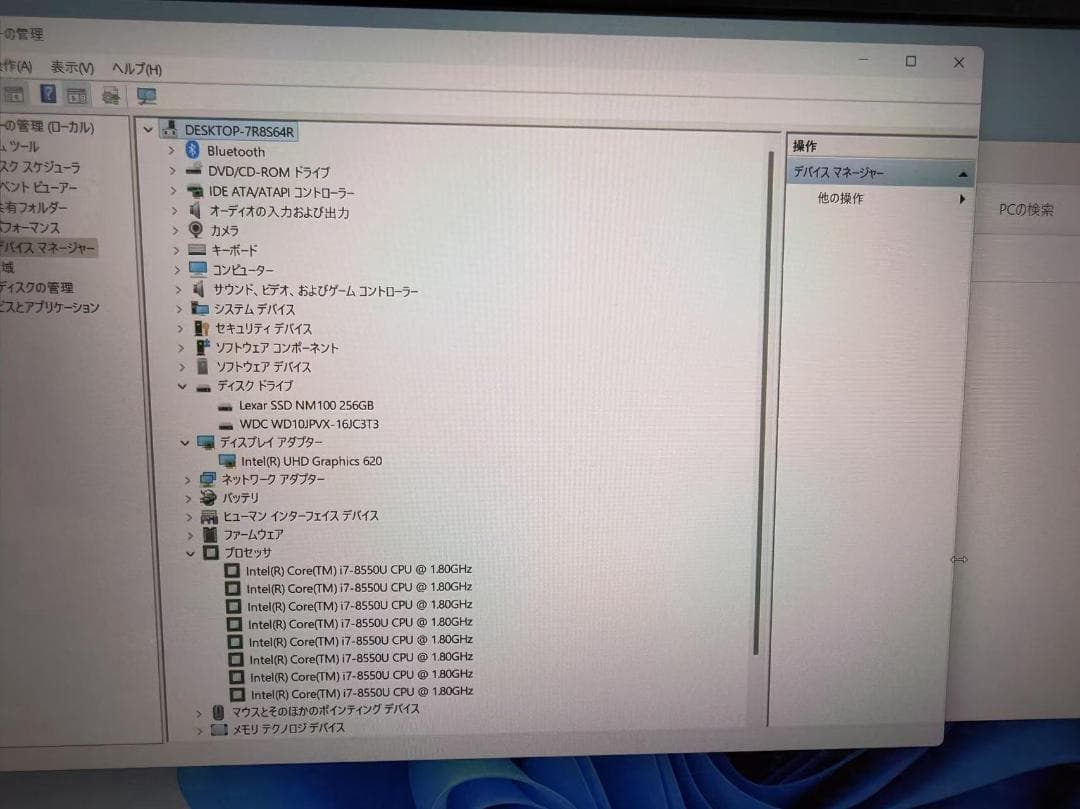Click the Help toolbar icon
1080x809 pixels.
(x=47, y=94)
